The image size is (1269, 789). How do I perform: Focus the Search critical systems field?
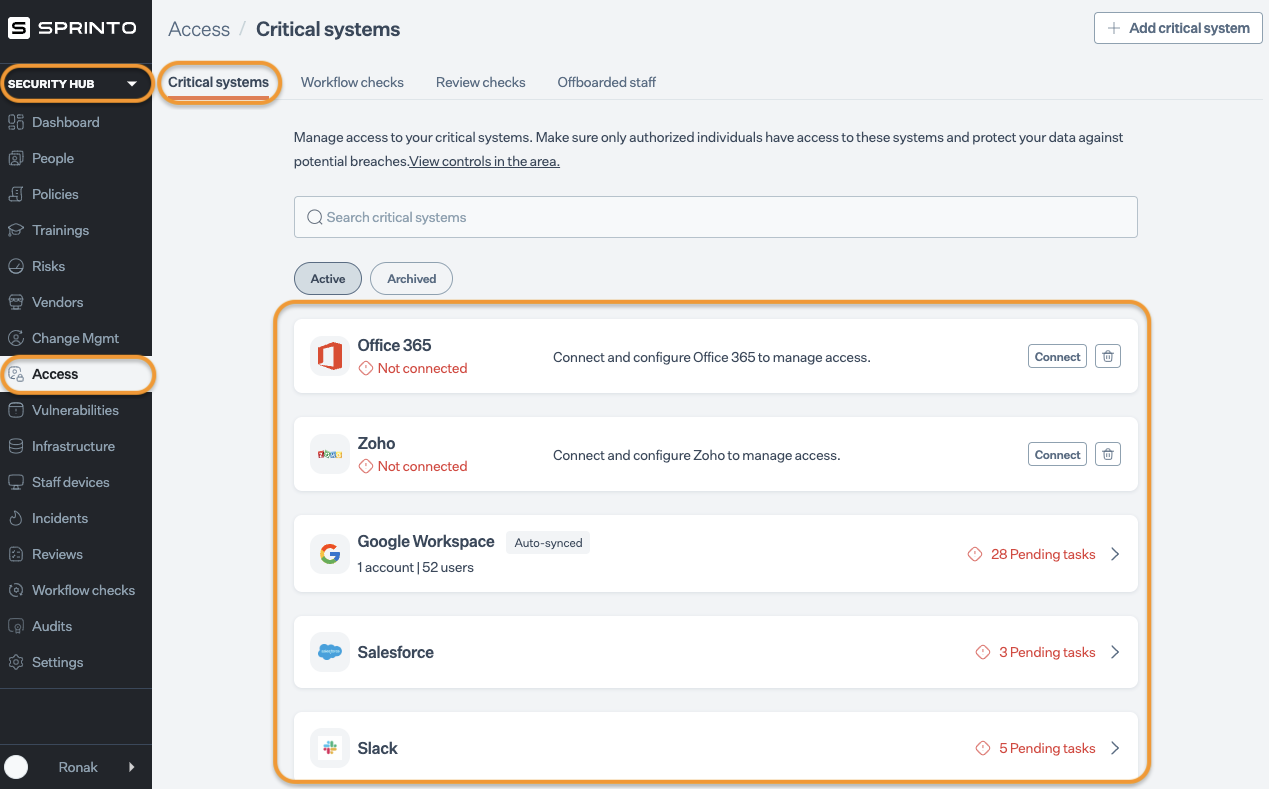click(716, 217)
